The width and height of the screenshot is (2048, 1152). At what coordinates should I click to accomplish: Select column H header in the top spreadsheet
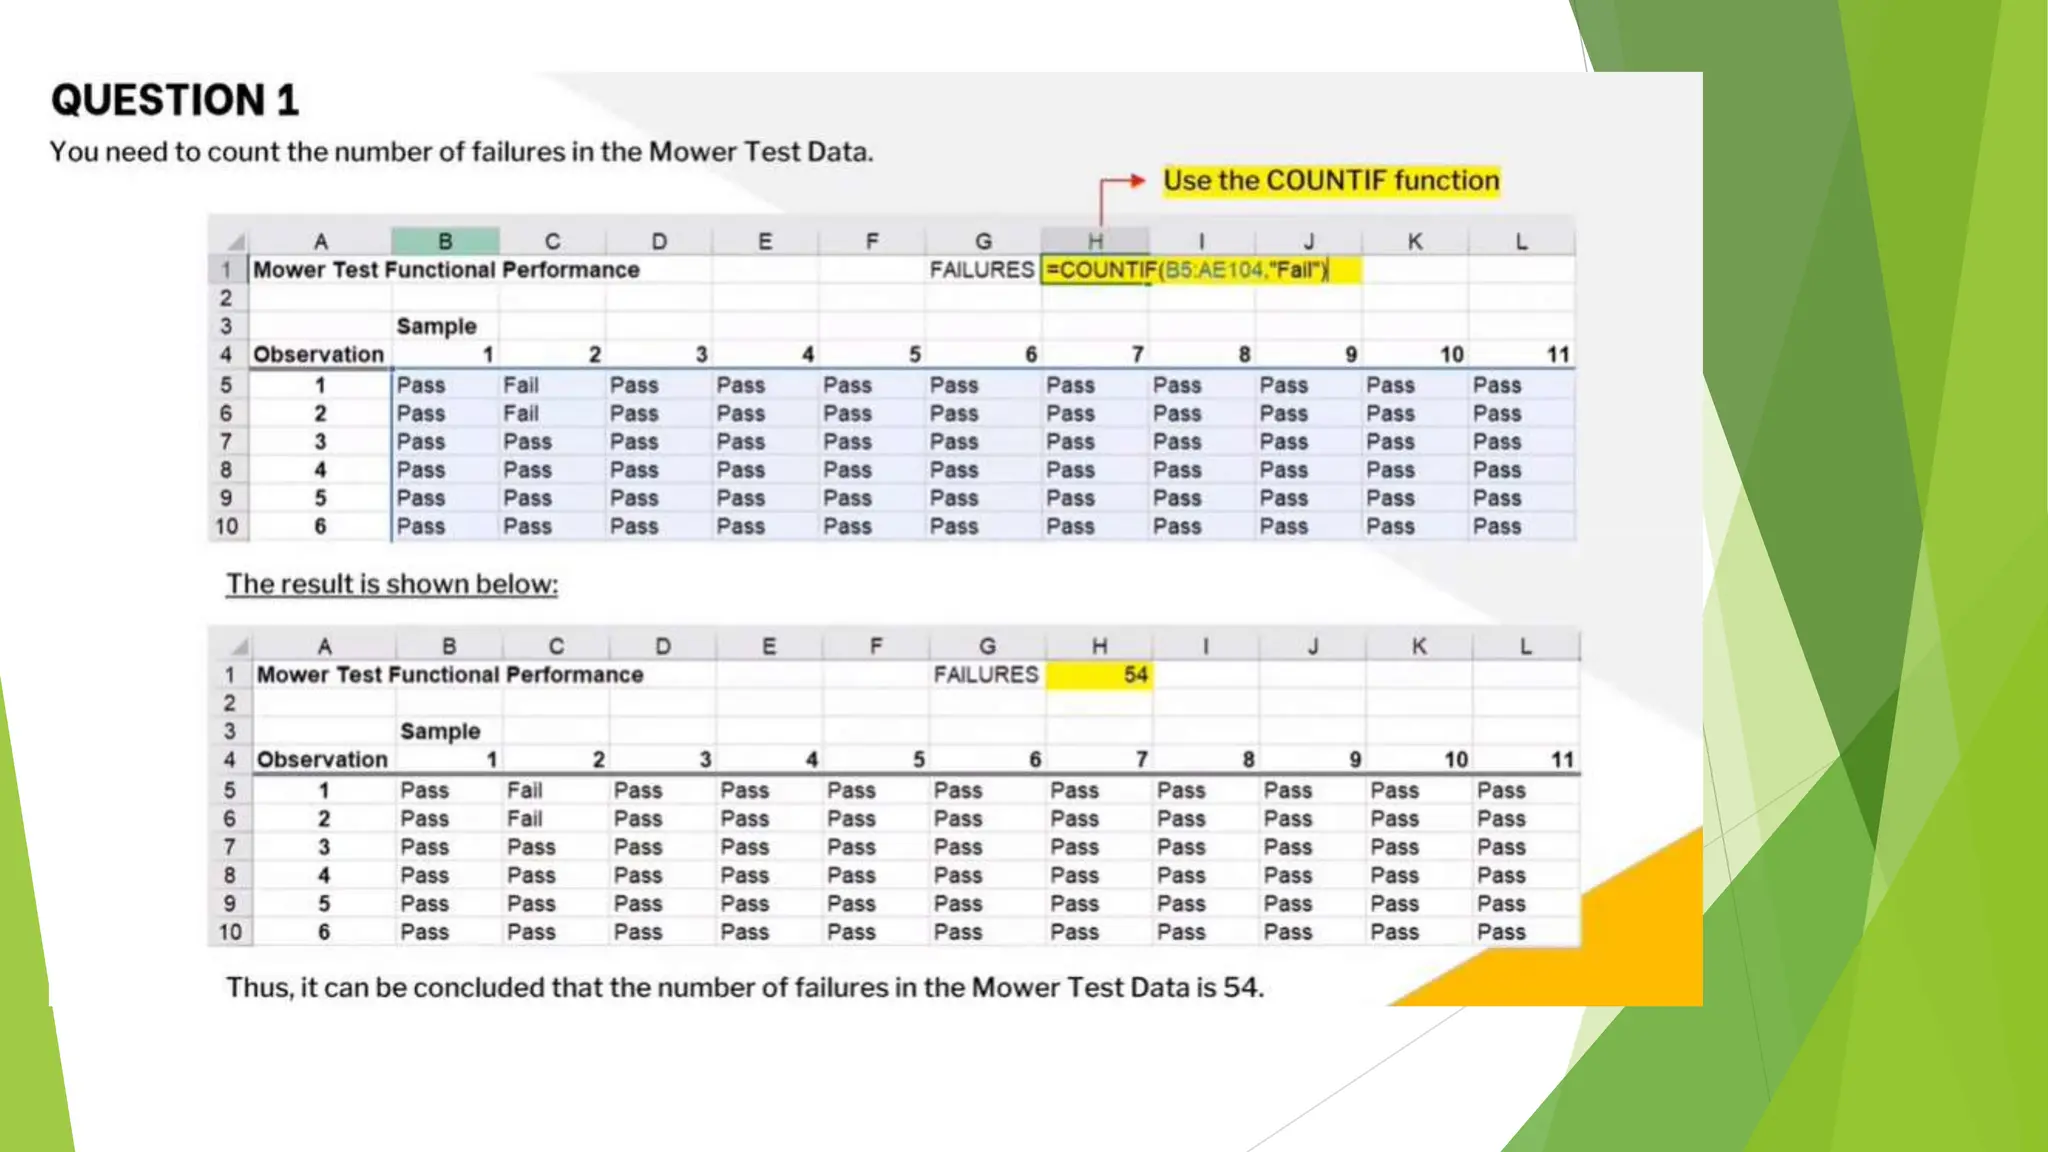1095,241
